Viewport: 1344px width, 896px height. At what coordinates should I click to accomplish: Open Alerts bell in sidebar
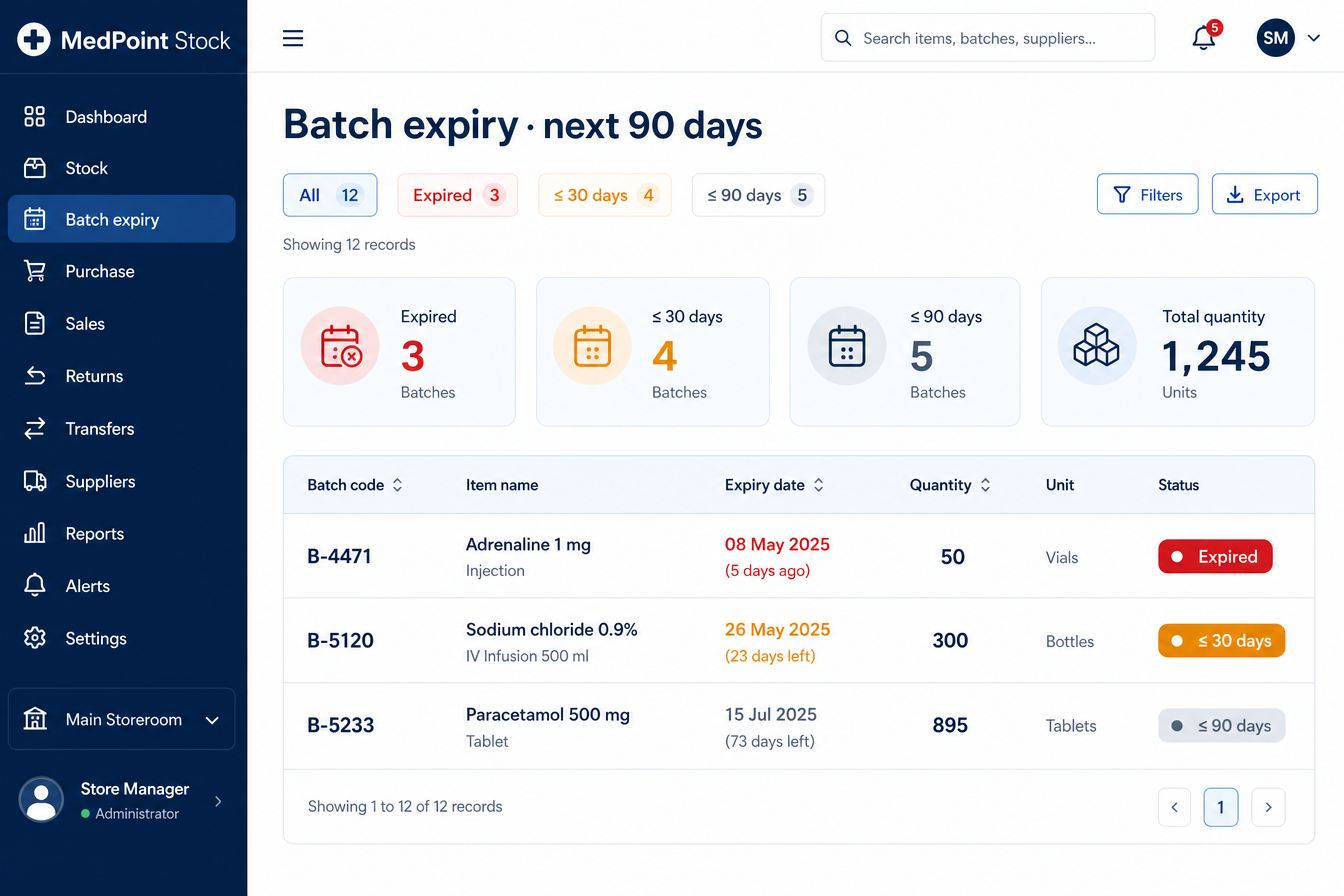coord(122,586)
